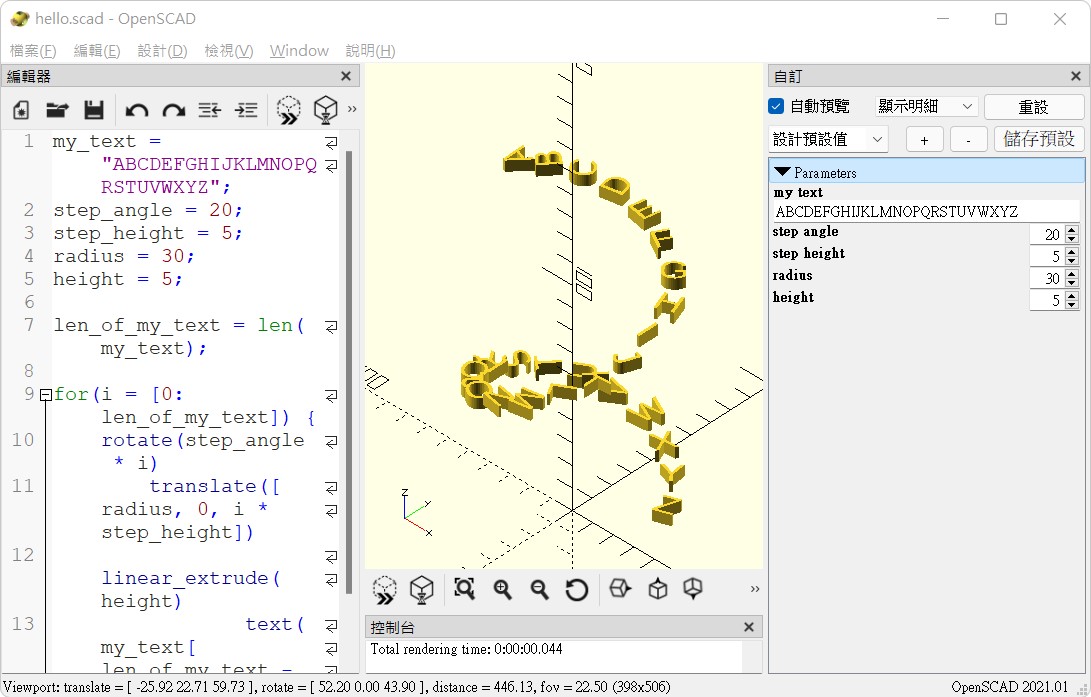
Task: Toggle the 自動預覽 checkbox
Action: [x=777, y=106]
